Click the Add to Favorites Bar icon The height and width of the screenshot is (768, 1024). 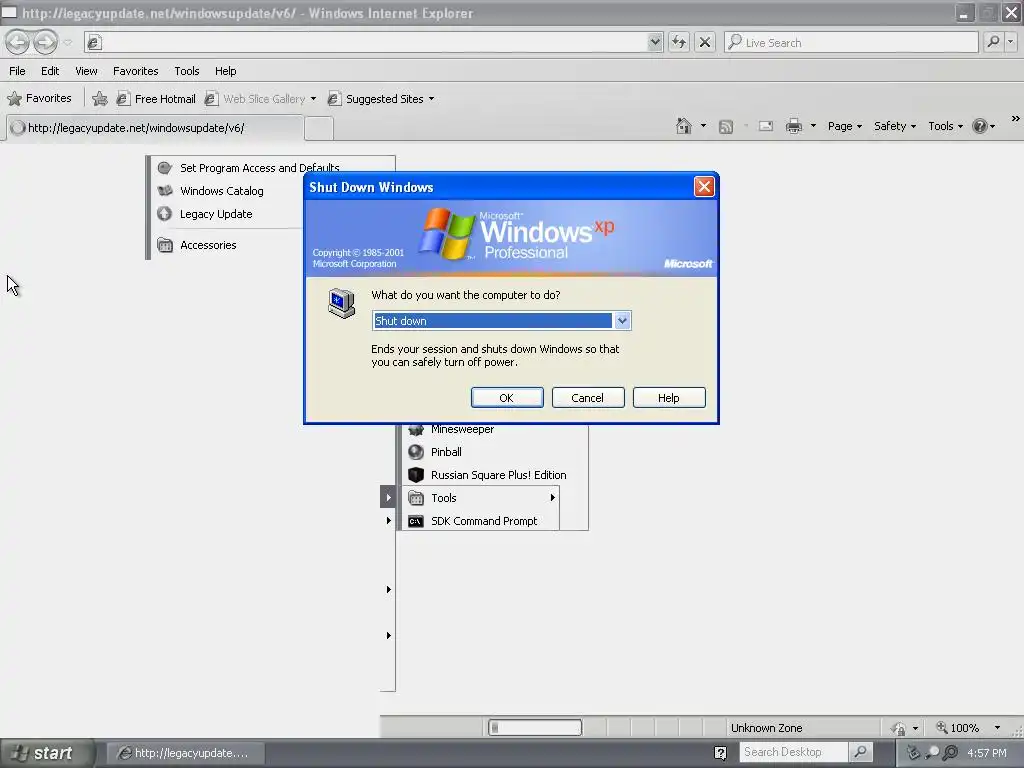[x=100, y=99]
